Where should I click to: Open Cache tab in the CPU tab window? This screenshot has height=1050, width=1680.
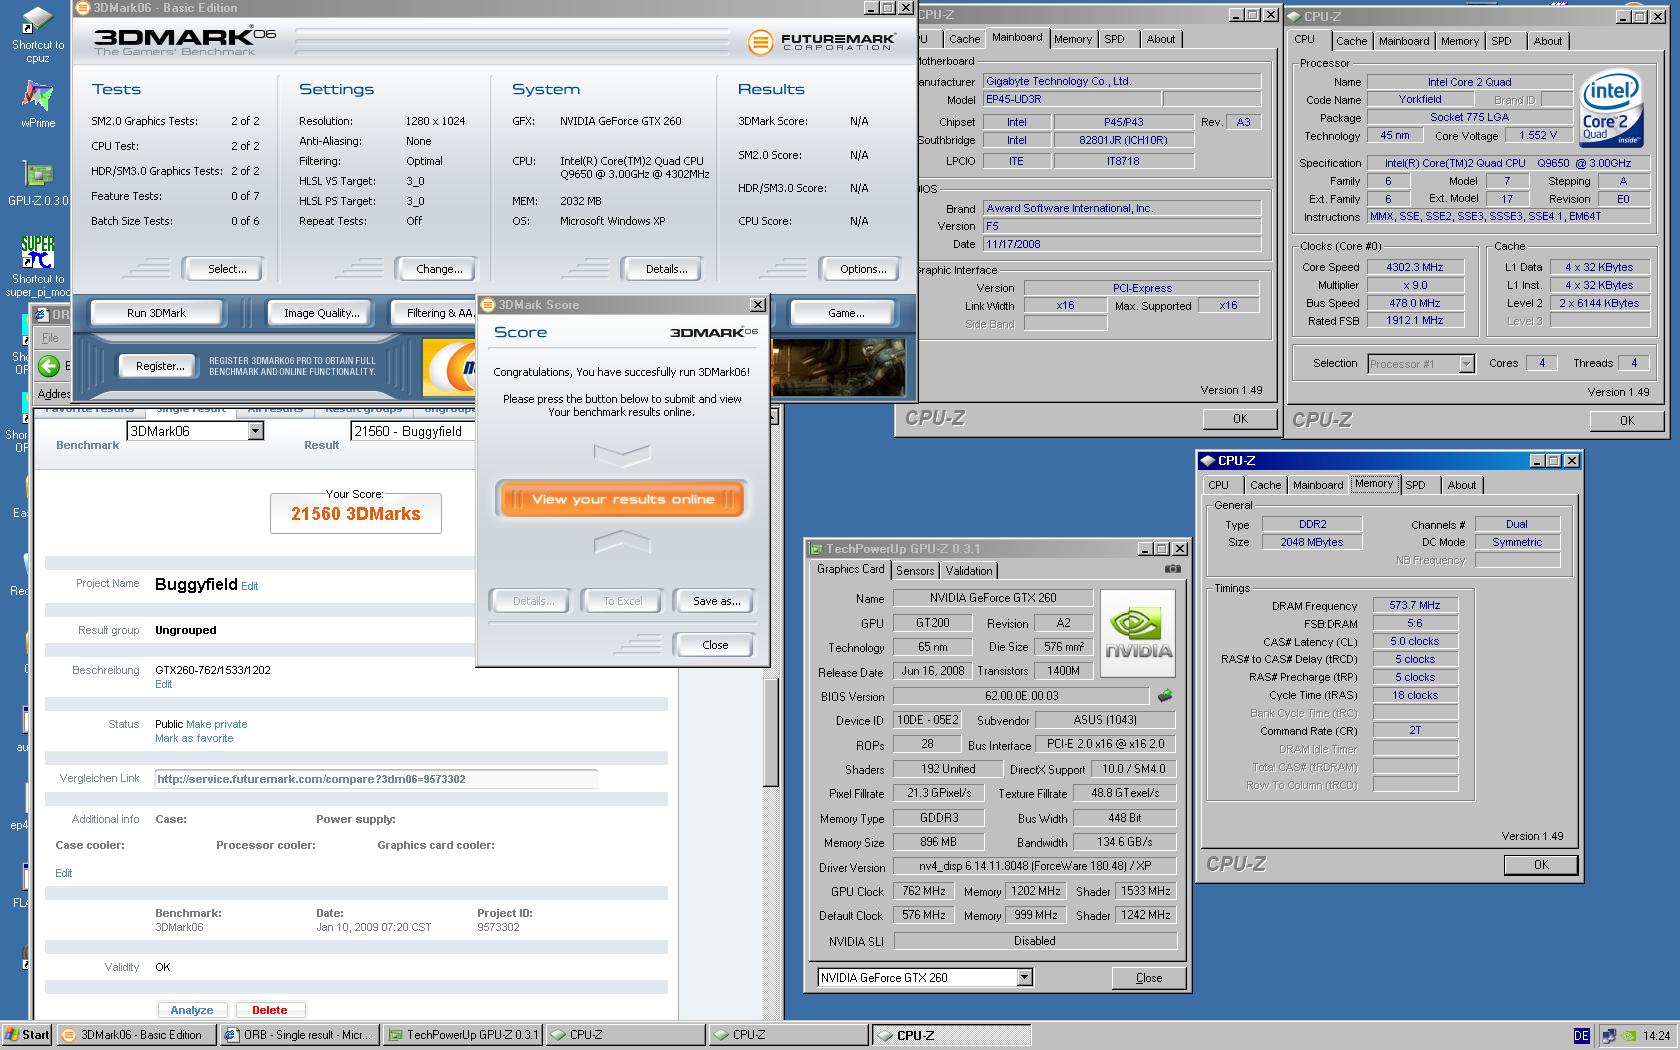tap(1351, 41)
